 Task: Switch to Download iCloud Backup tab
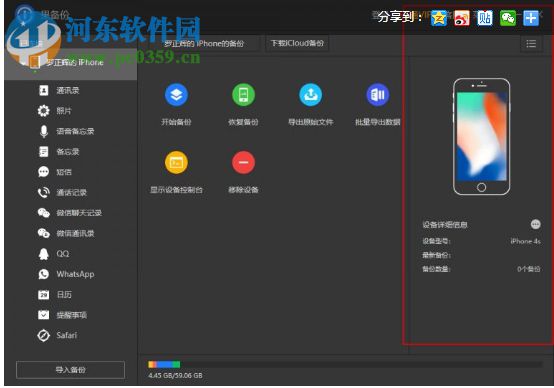pos(297,43)
